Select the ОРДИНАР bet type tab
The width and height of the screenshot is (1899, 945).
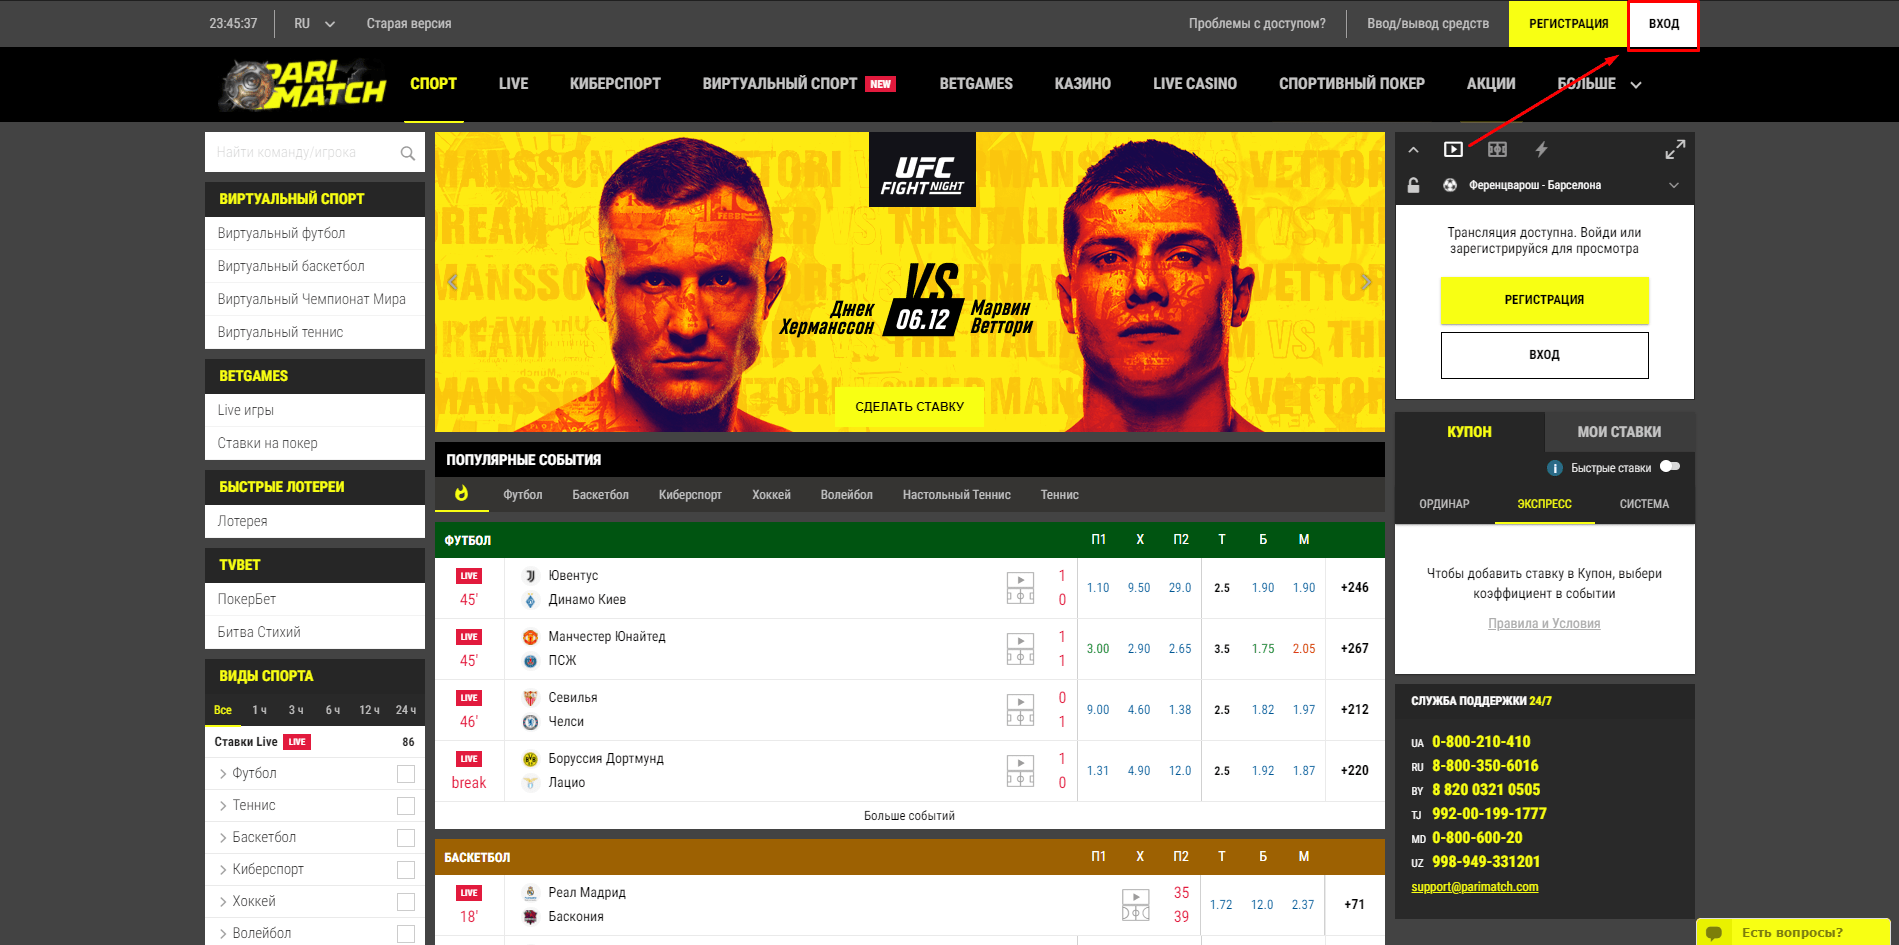coord(1444,504)
